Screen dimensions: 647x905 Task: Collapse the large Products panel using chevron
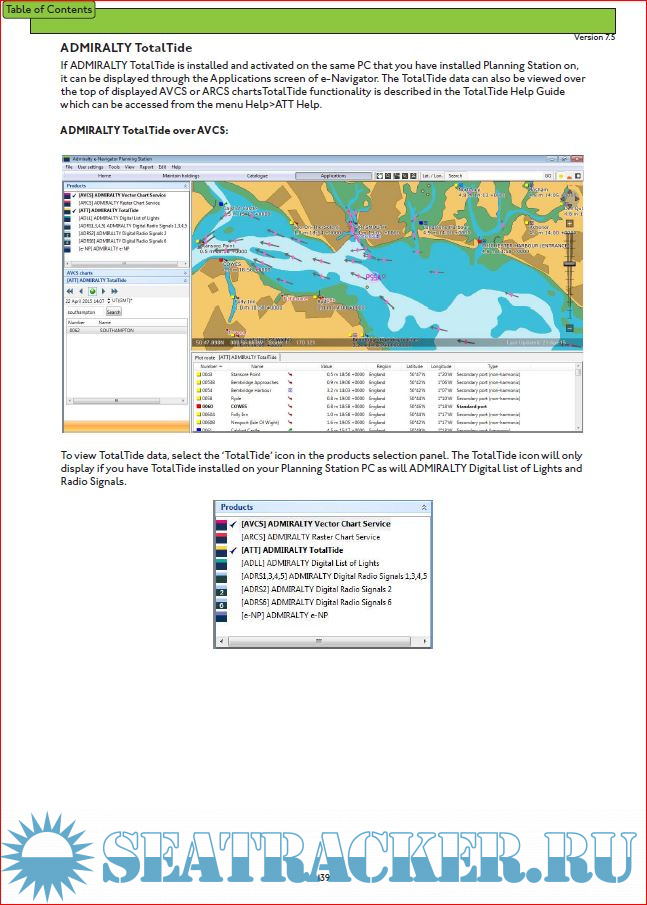coord(423,507)
